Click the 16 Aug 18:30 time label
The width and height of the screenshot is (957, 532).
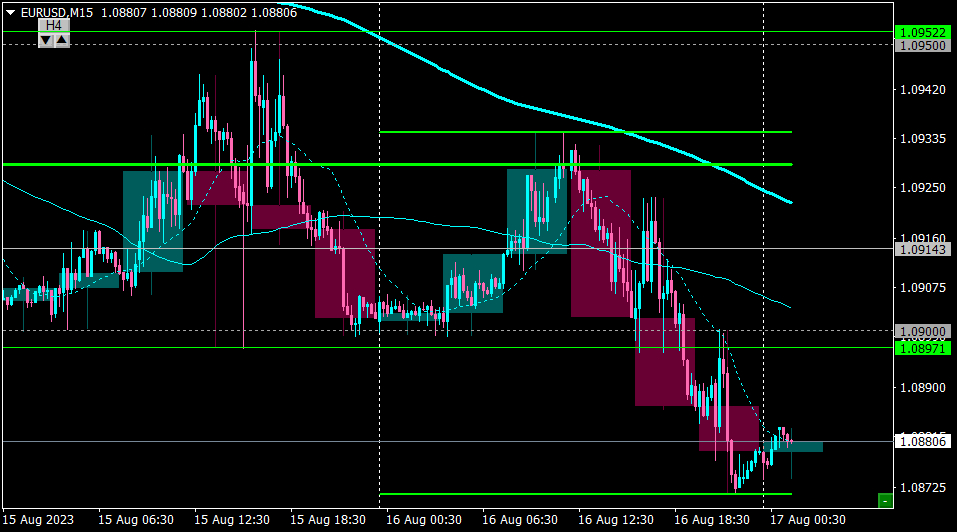click(x=712, y=520)
